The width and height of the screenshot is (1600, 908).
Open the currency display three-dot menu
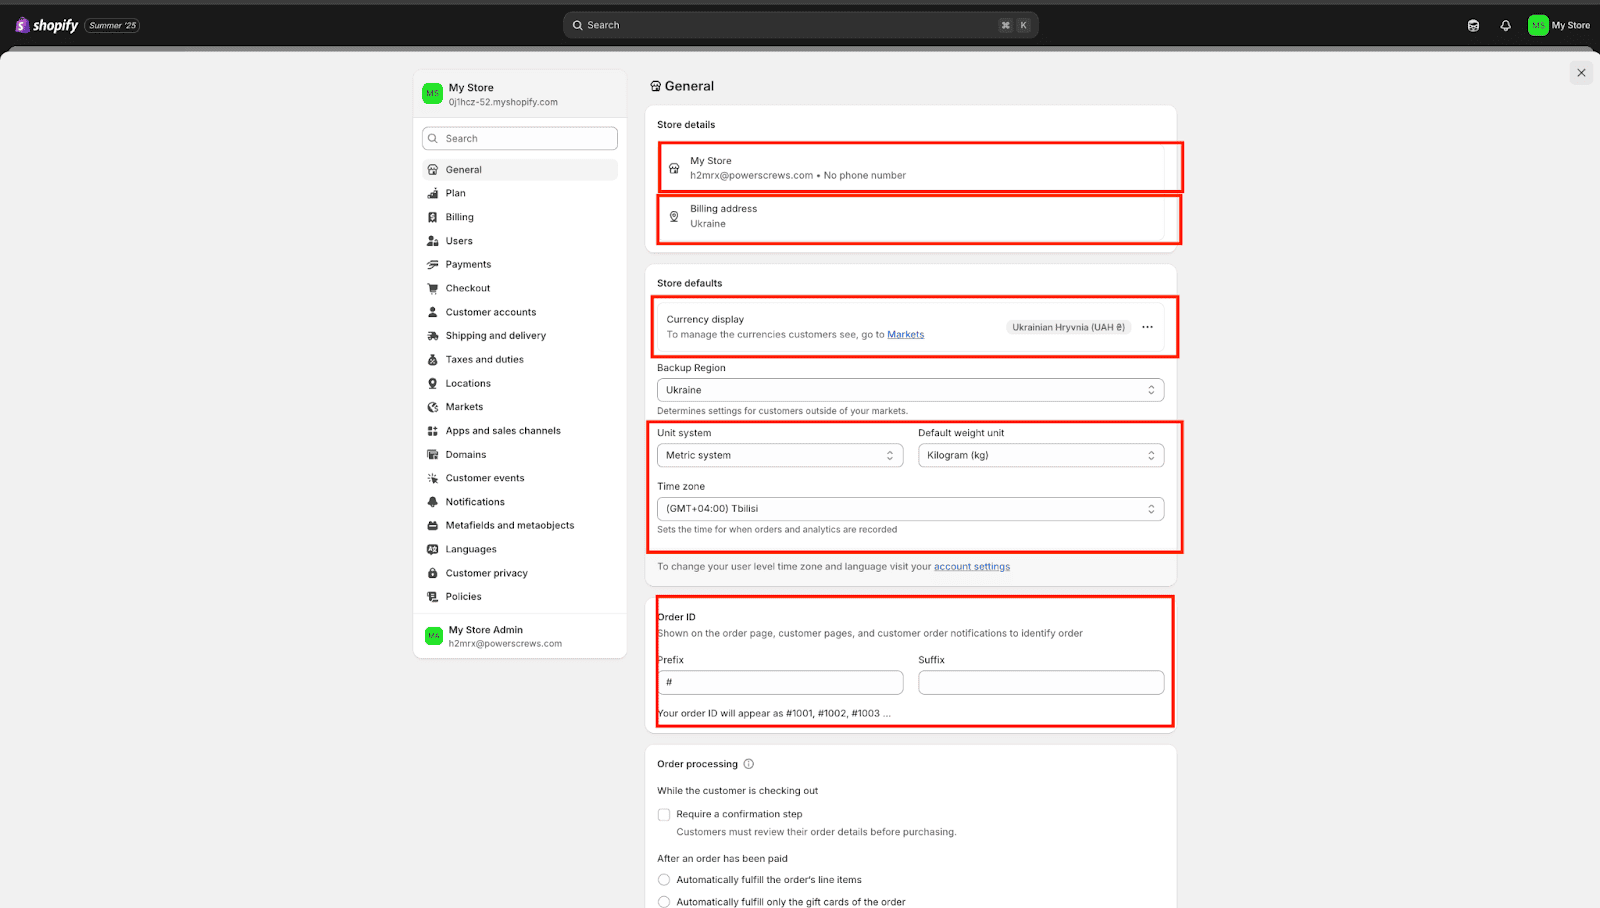point(1147,327)
